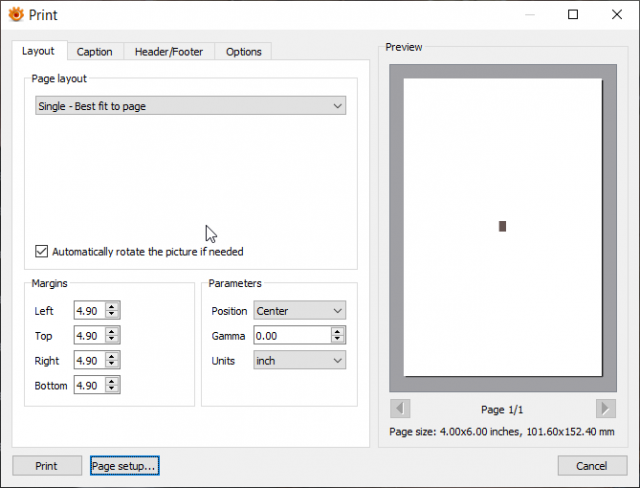Expand the Units dropdown
The width and height of the screenshot is (640, 488).
(300, 361)
